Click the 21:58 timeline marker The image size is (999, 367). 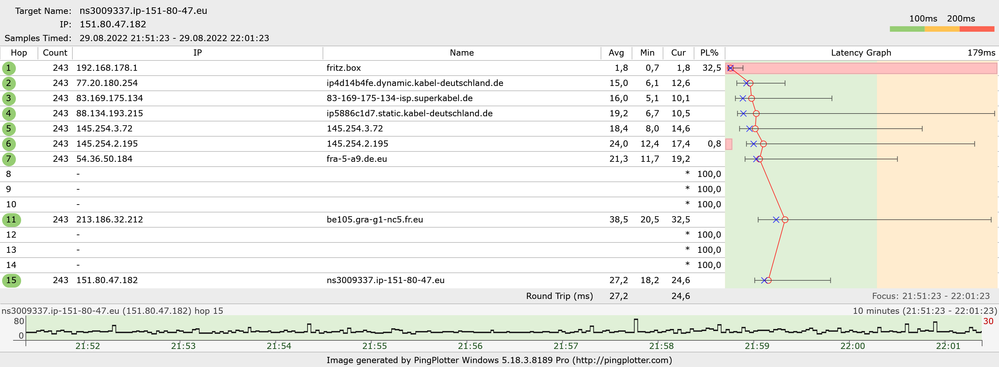[661, 345]
